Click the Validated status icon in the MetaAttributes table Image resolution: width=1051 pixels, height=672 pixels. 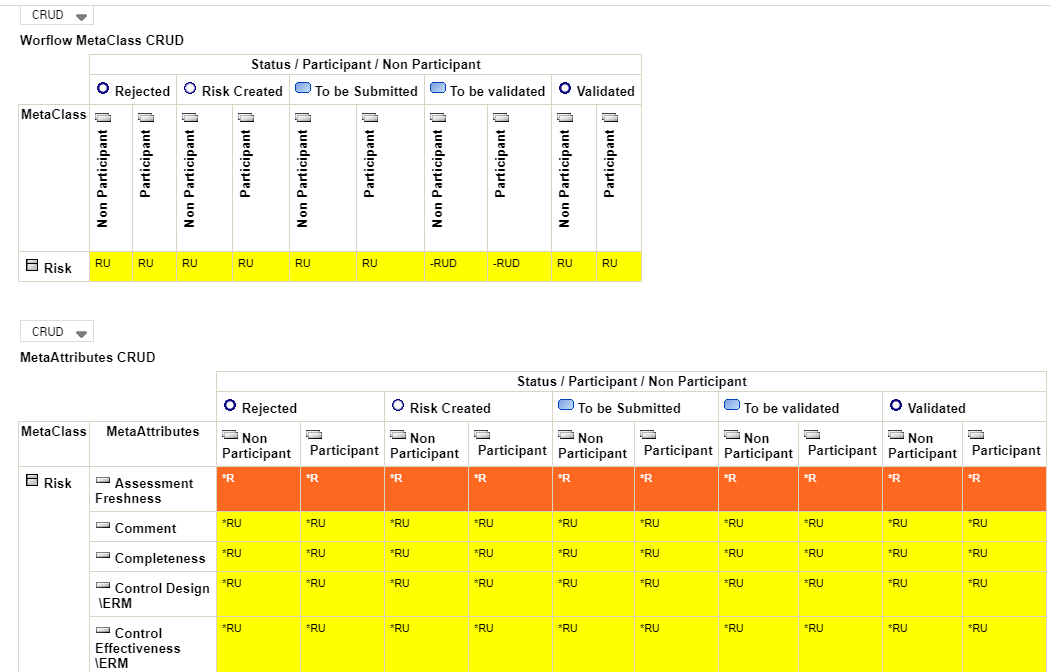point(896,406)
